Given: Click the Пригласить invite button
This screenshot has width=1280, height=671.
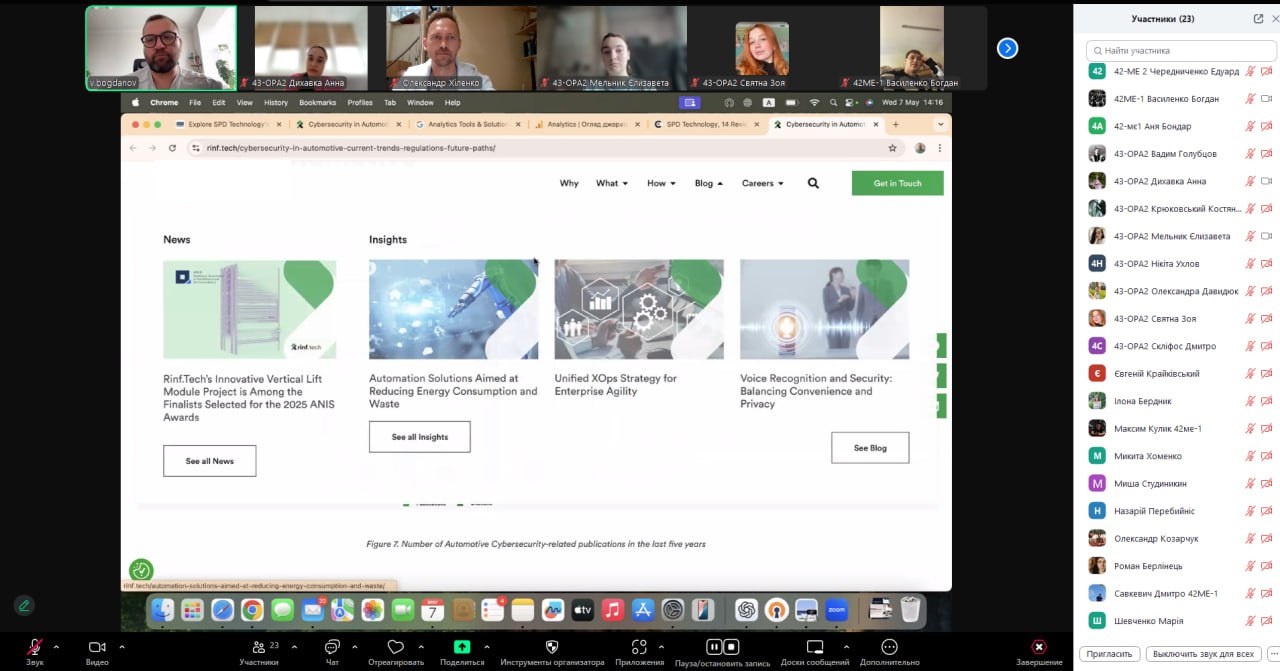Looking at the screenshot, I should 1110,654.
